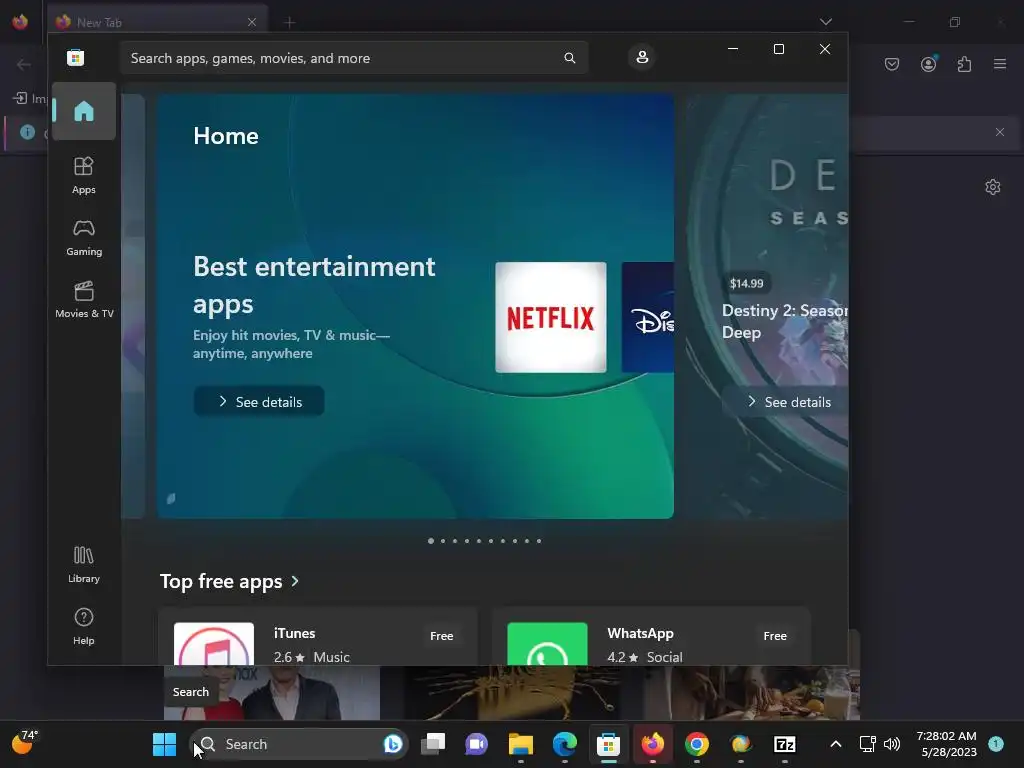Click the Destiny 2 featured banner
Screen dimensions: 1024x768
(768, 307)
